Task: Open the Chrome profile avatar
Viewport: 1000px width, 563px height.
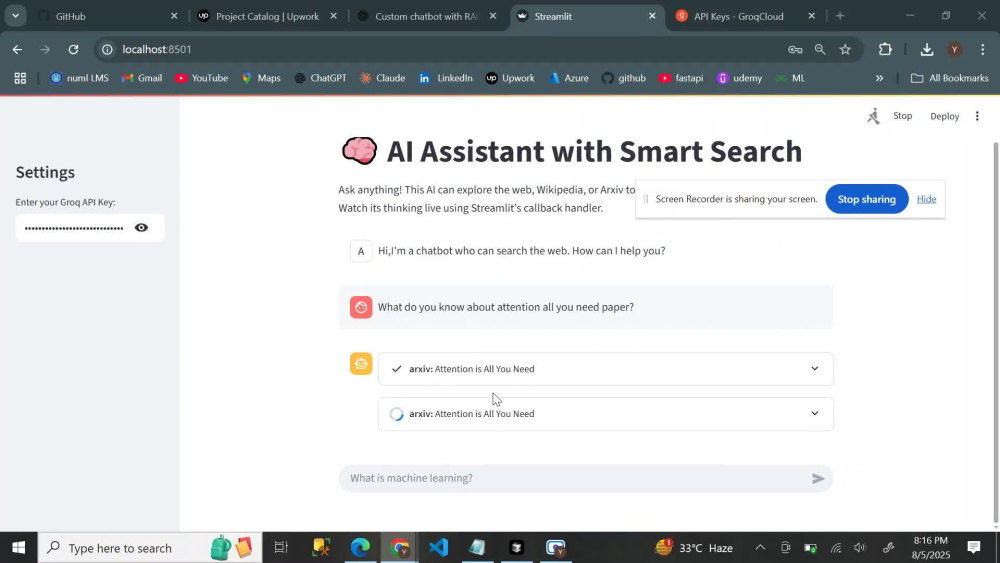Action: point(955,49)
